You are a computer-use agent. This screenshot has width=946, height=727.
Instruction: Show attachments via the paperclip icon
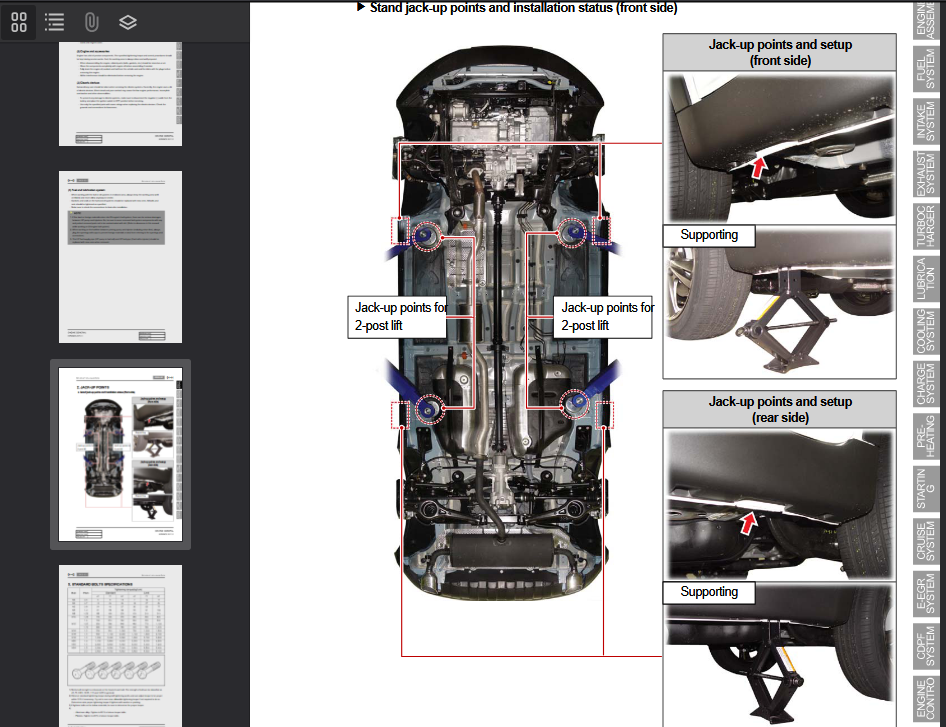[91, 22]
